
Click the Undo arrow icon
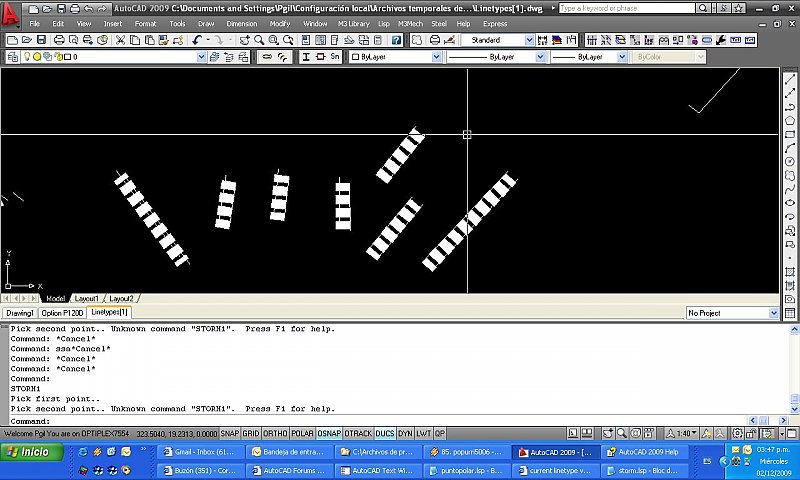[197, 40]
